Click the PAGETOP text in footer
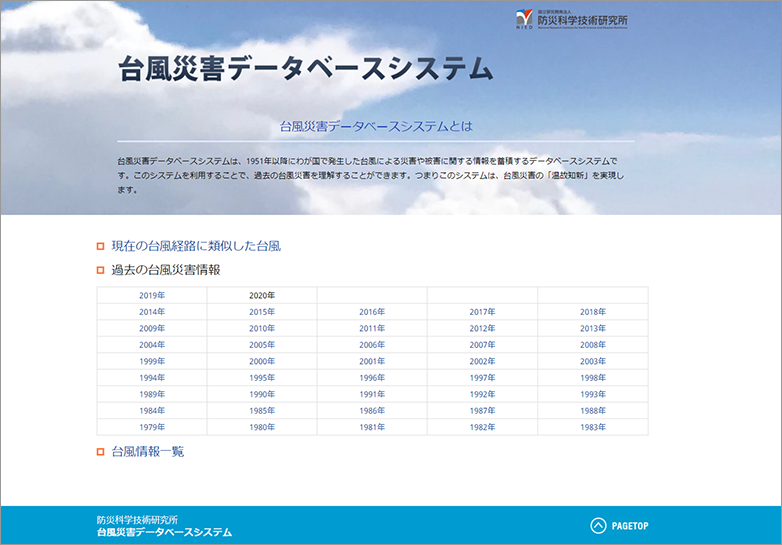 pos(630,526)
